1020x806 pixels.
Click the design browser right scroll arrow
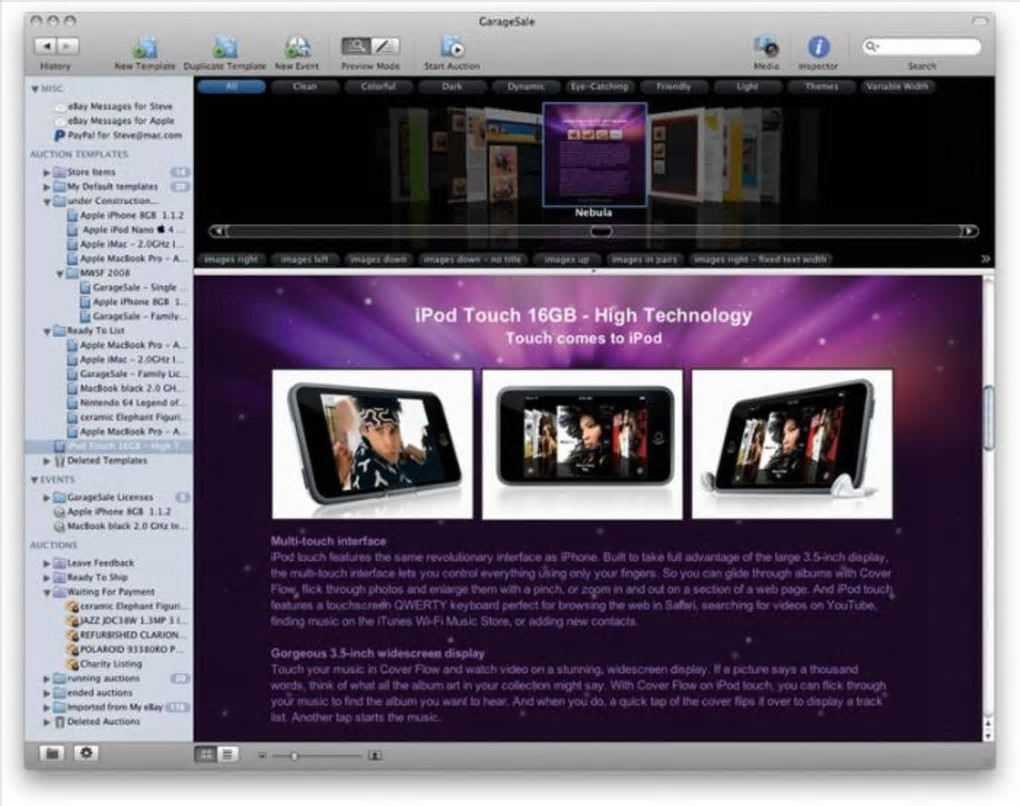click(969, 231)
